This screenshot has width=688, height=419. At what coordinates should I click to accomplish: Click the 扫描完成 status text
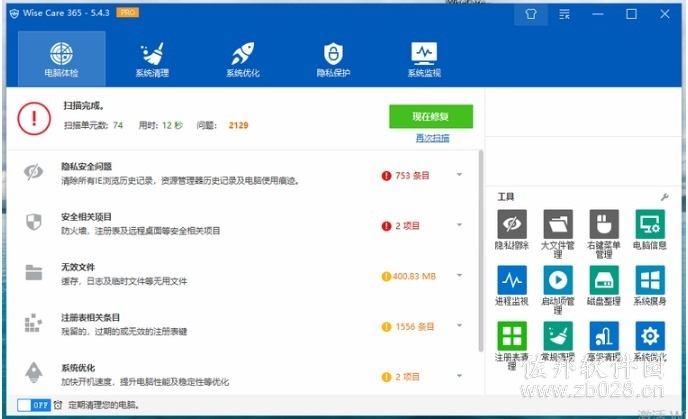84,106
